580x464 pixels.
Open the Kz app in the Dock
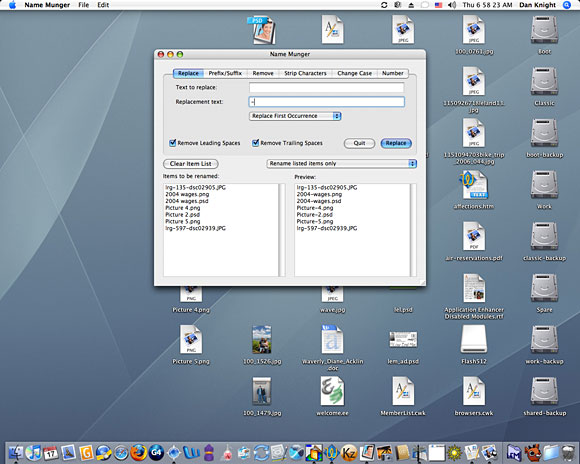tap(349, 453)
